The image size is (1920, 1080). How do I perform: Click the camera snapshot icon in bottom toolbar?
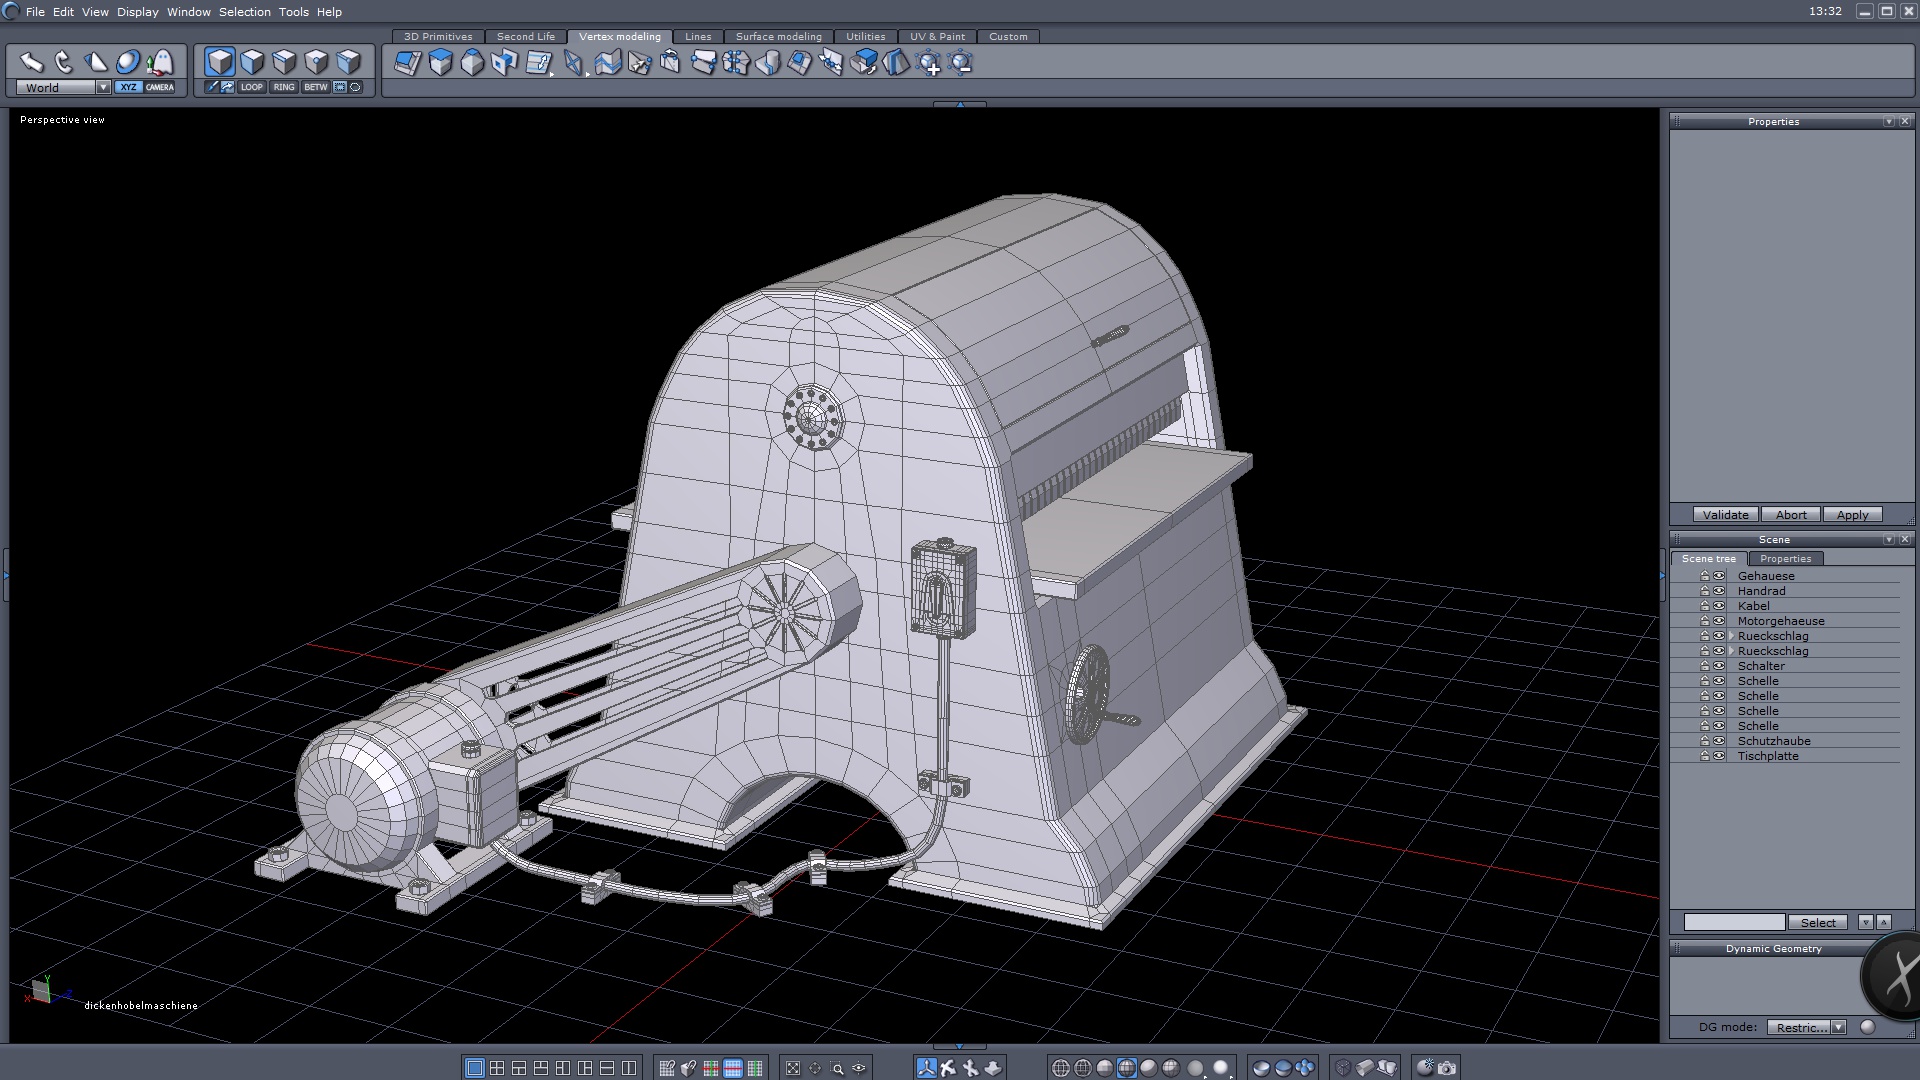[1447, 1068]
